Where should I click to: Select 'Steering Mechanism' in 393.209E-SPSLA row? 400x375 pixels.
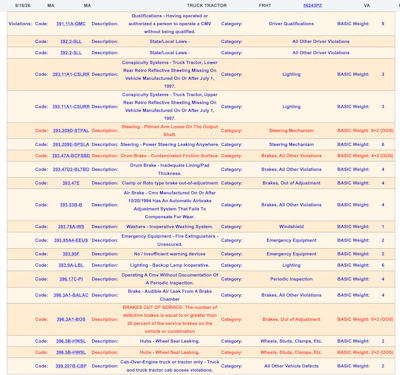[x=291, y=144]
